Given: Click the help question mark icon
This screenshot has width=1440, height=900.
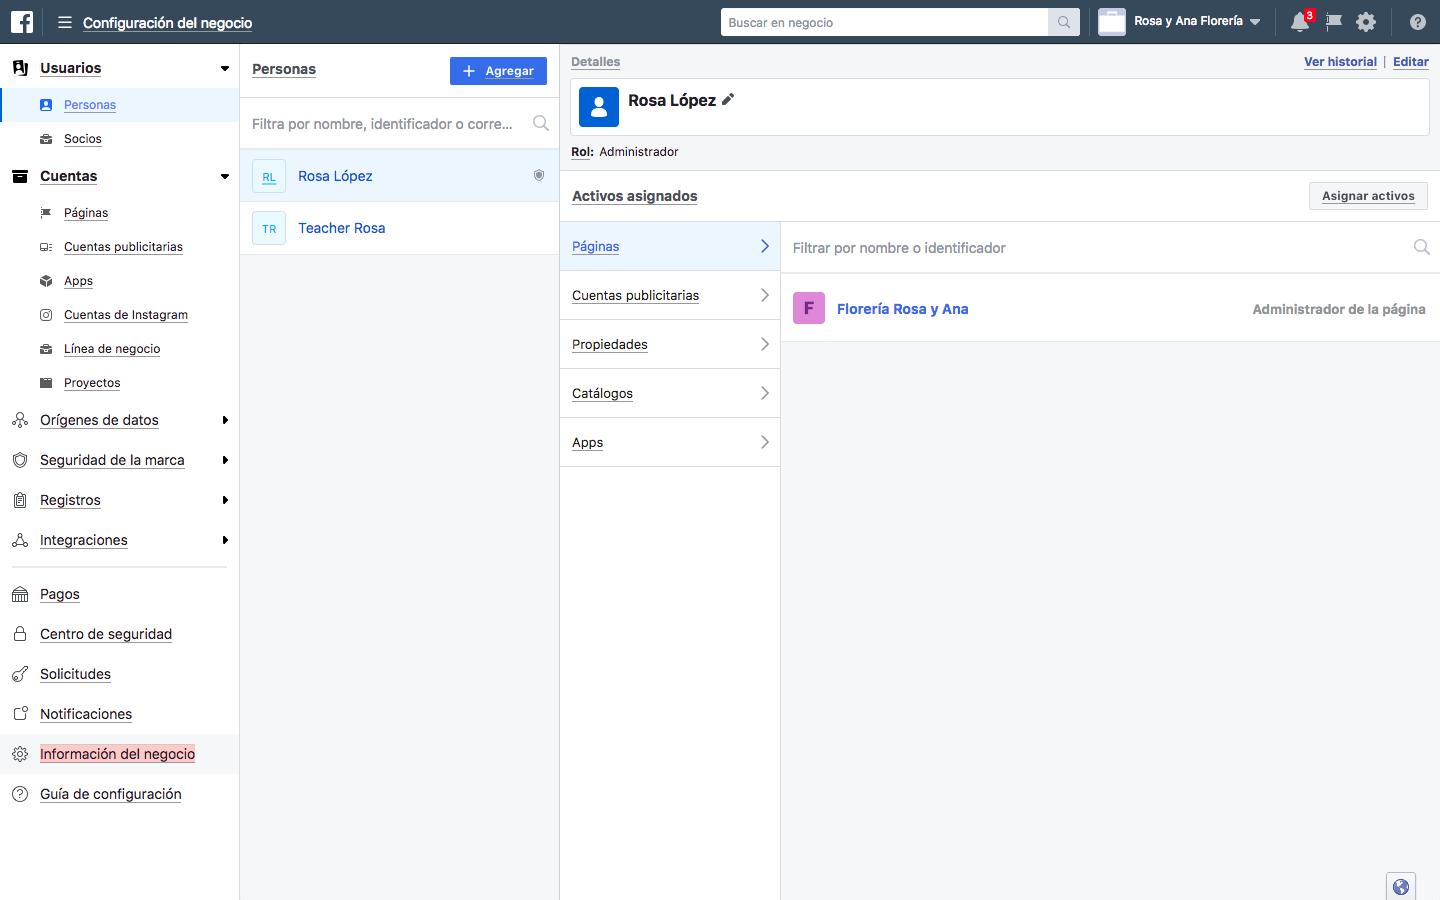Looking at the screenshot, I should [x=1418, y=22].
